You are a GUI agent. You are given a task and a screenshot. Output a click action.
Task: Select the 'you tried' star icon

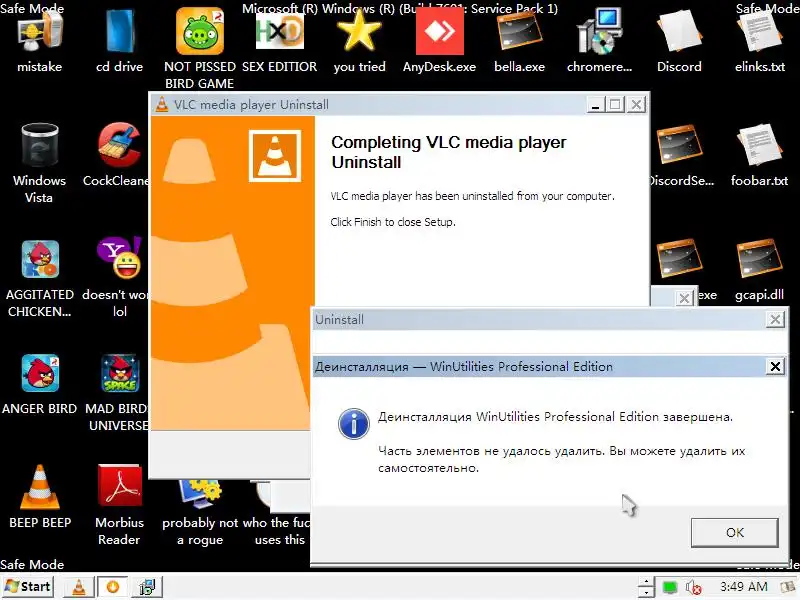click(360, 41)
